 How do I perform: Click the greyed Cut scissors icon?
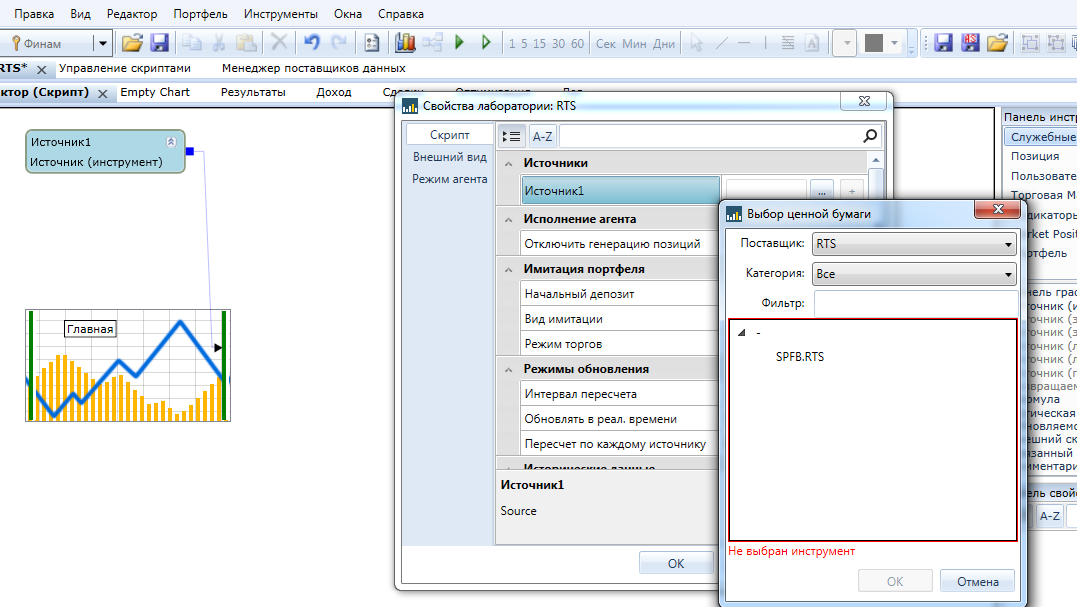pyautogui.click(x=218, y=43)
